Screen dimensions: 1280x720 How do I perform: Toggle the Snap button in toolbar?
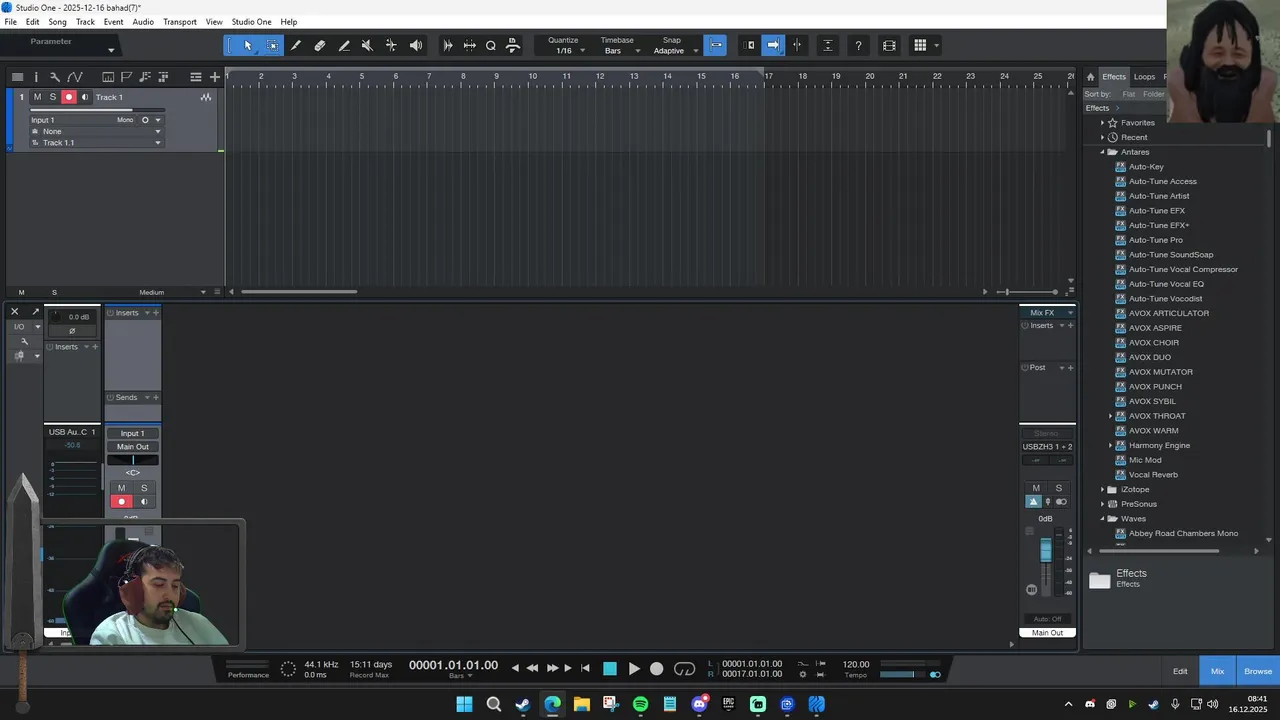click(x=715, y=45)
